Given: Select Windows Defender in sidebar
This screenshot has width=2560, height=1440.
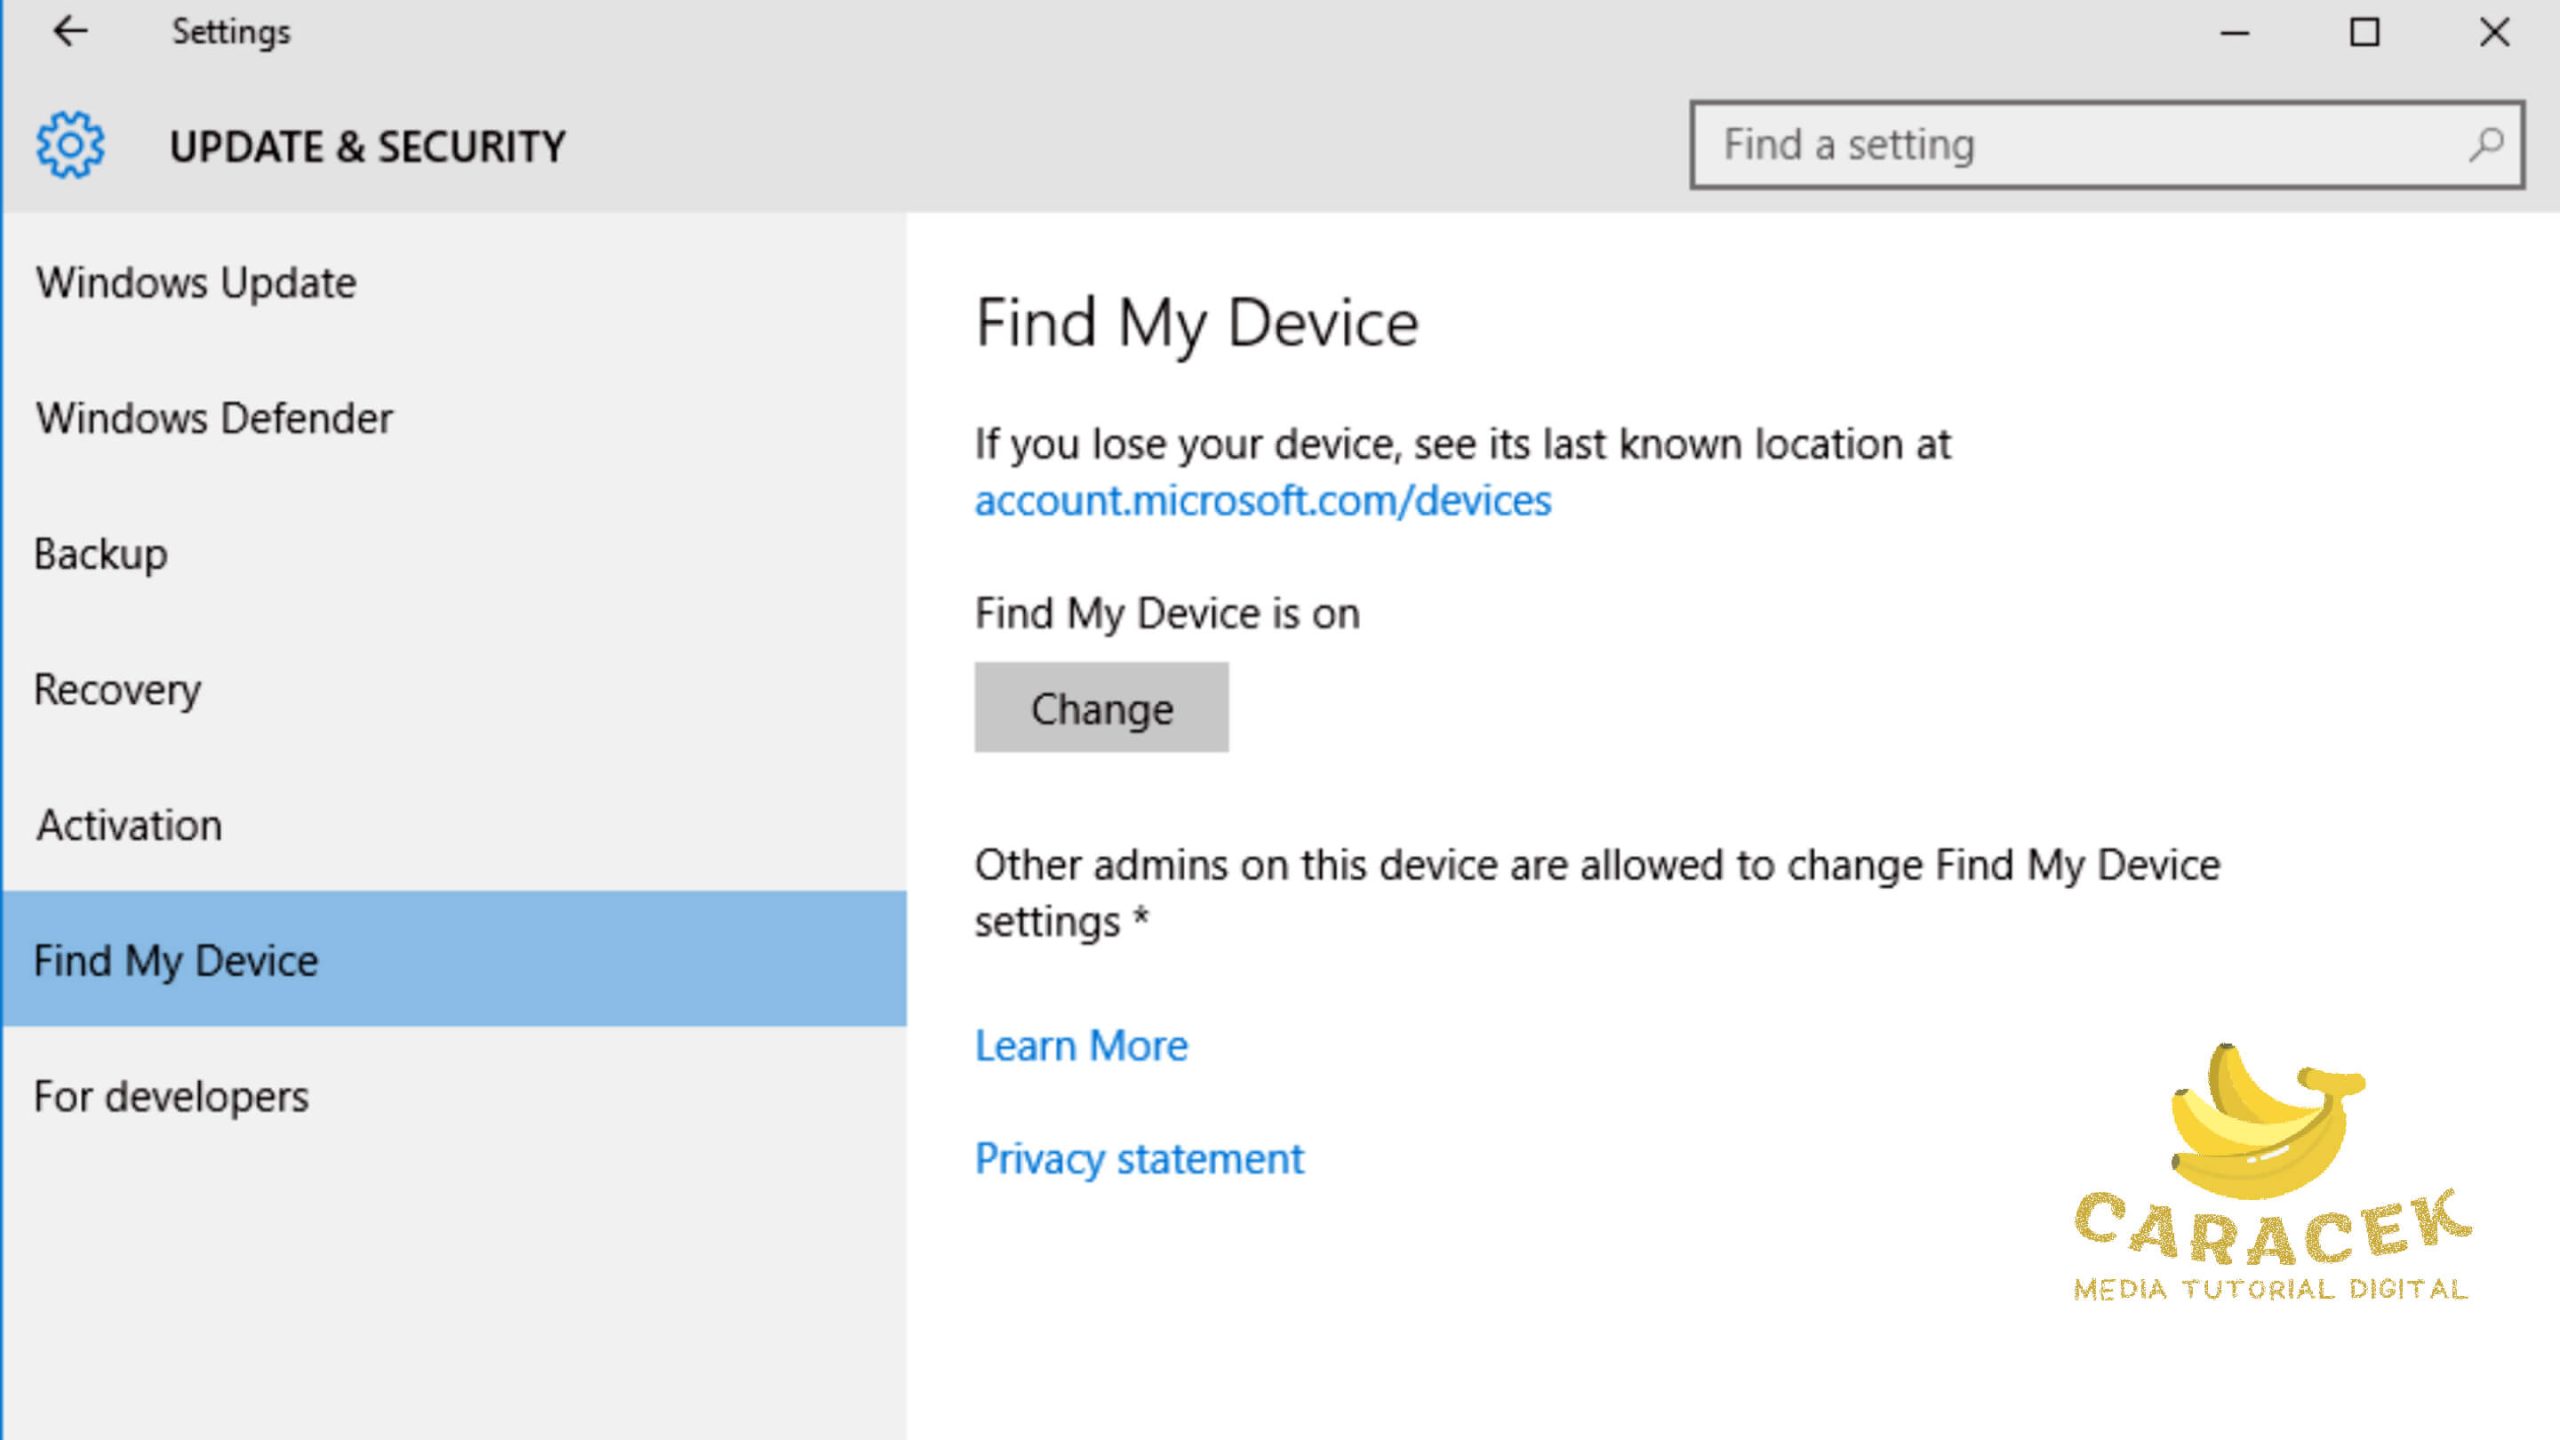Looking at the screenshot, I should click(214, 418).
